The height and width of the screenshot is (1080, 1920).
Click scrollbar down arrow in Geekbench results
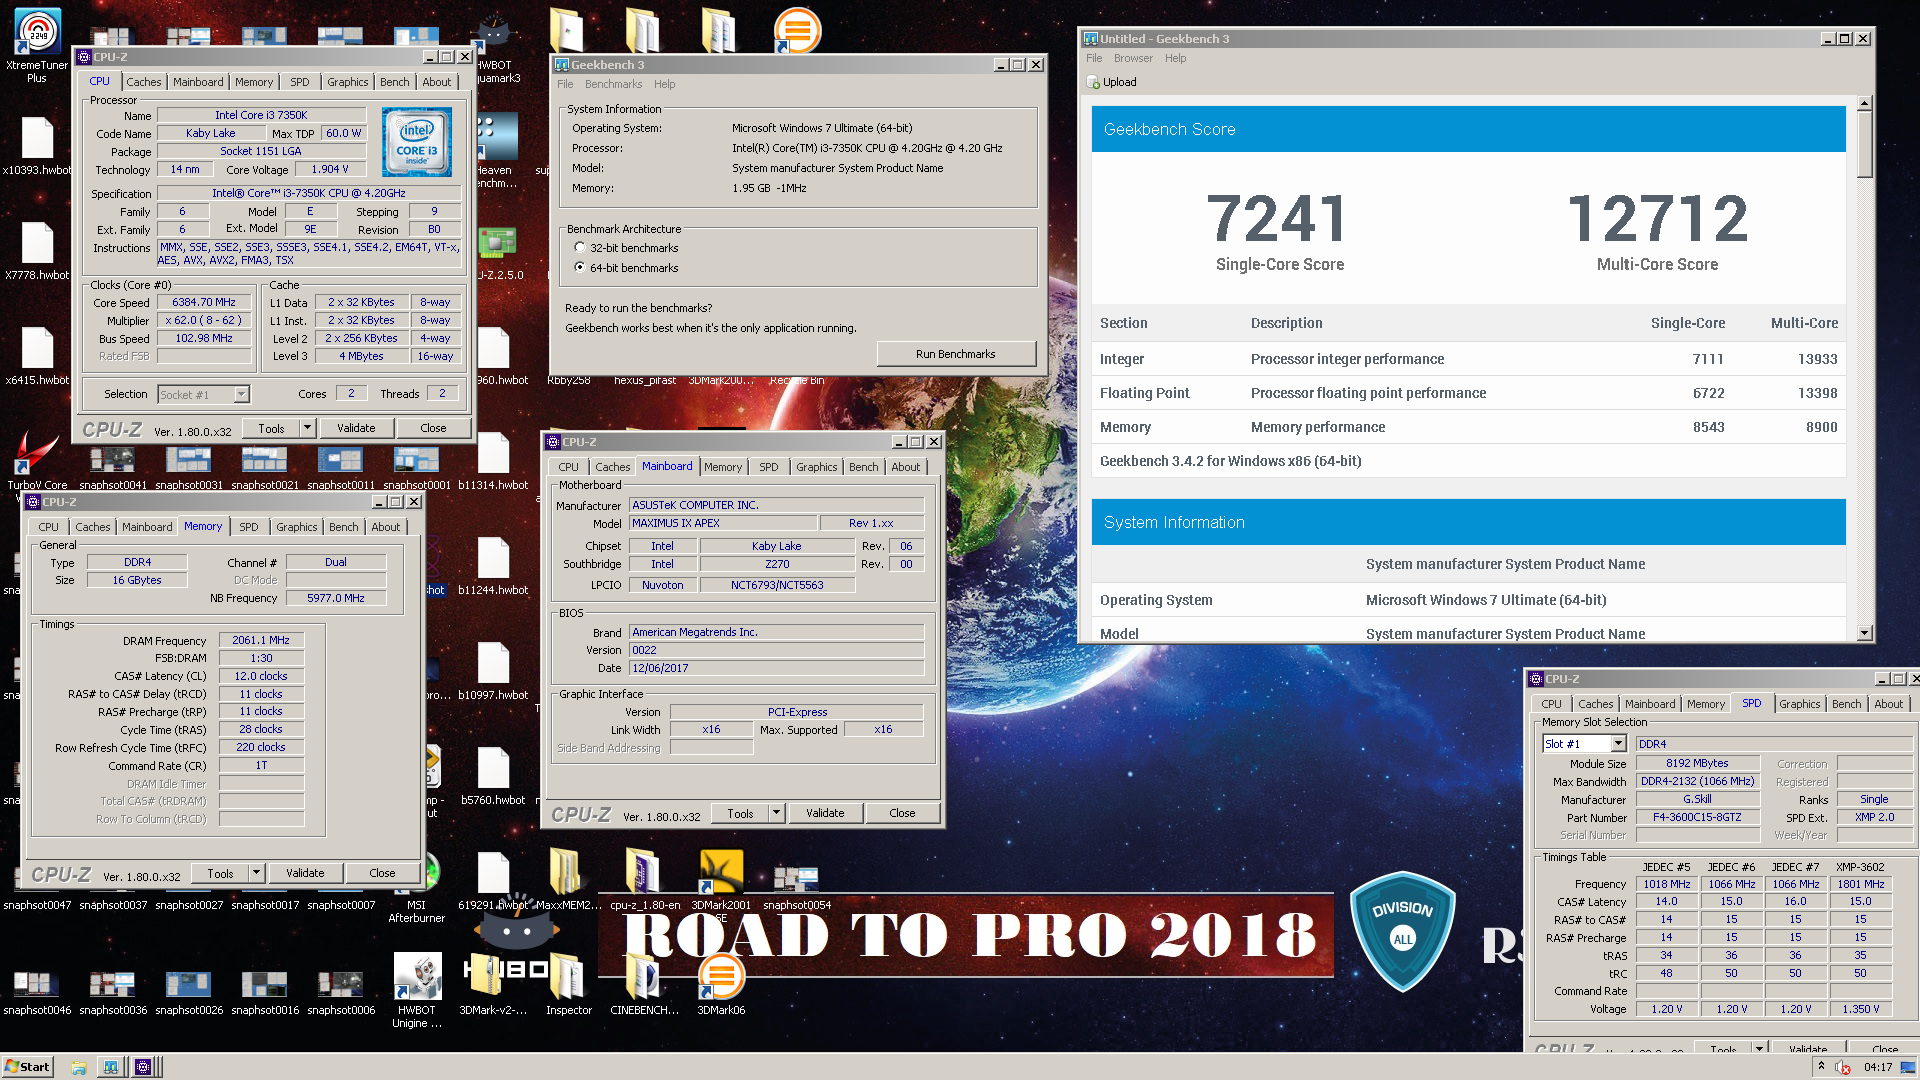coord(1864,633)
